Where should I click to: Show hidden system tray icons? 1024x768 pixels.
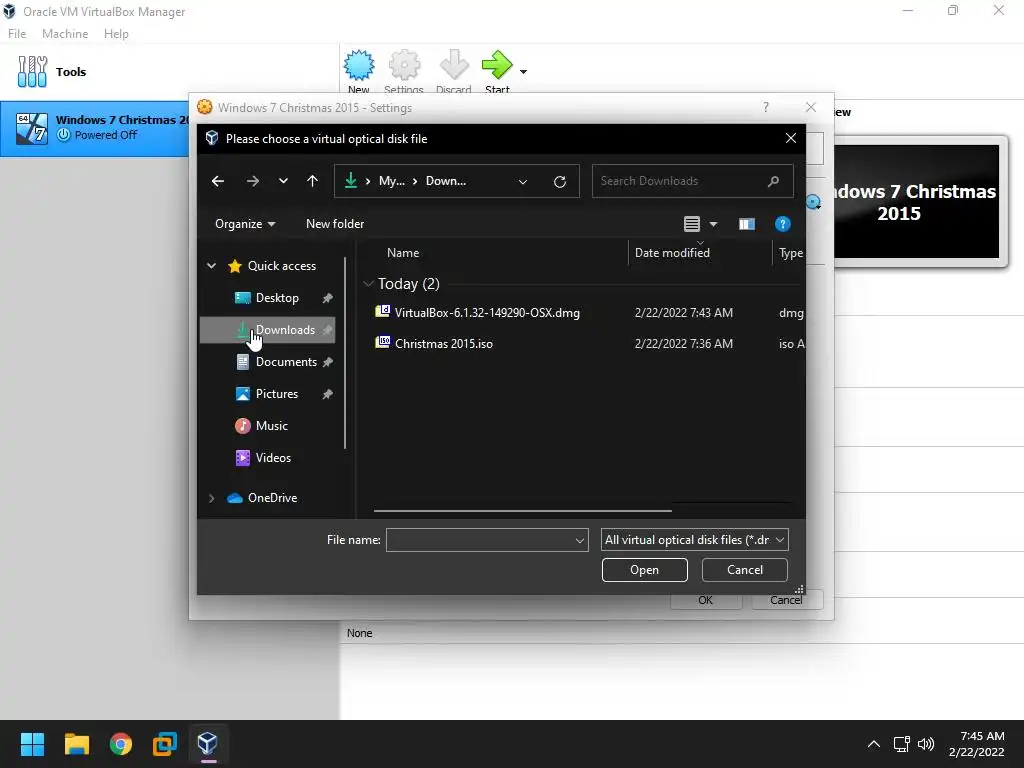pos(874,744)
